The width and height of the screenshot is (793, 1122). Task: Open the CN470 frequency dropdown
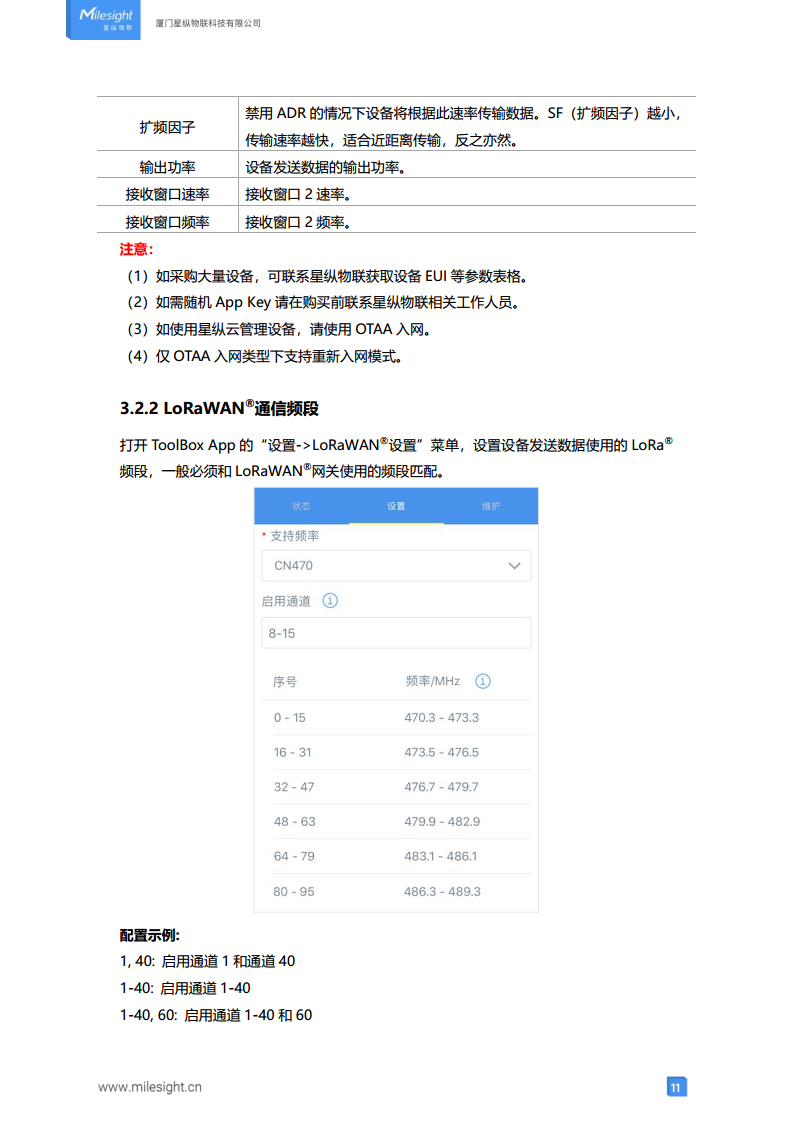point(396,565)
